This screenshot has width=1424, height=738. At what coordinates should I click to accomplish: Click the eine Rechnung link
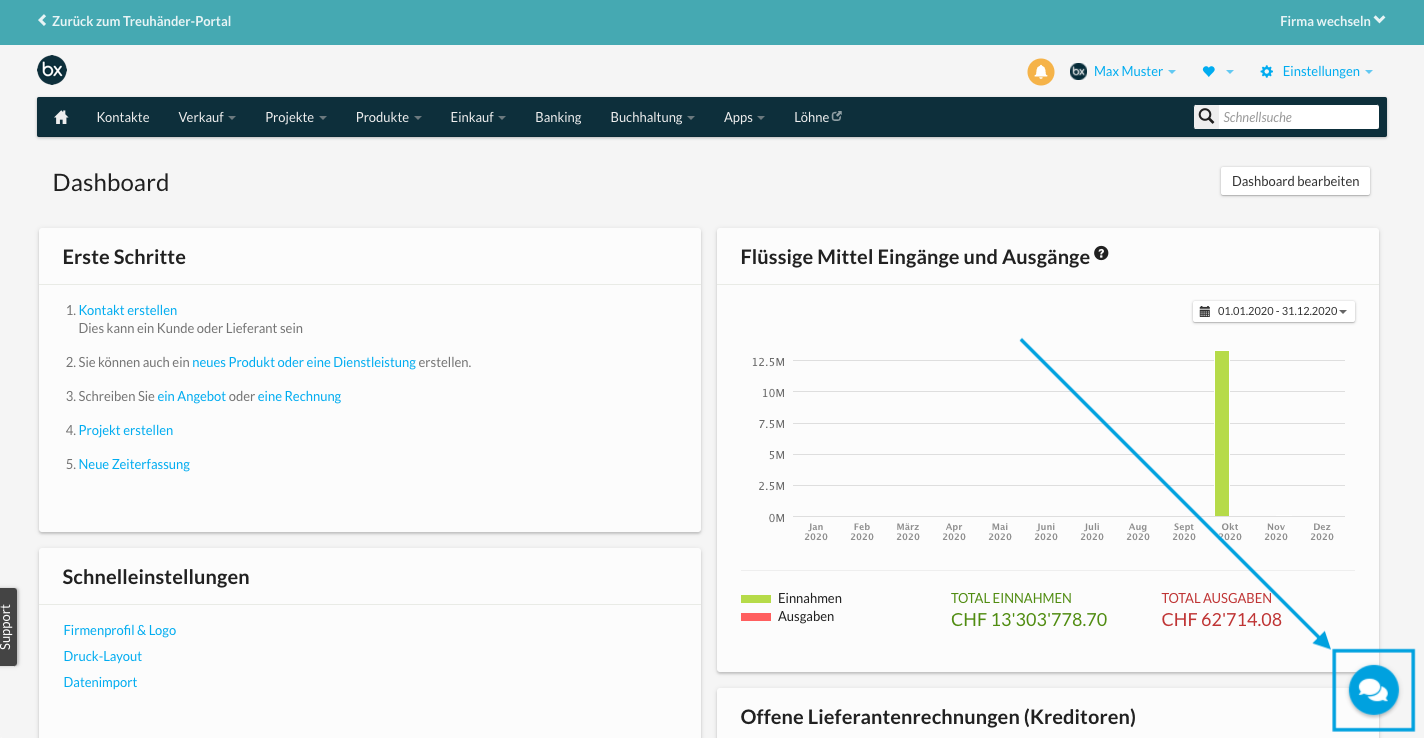299,396
